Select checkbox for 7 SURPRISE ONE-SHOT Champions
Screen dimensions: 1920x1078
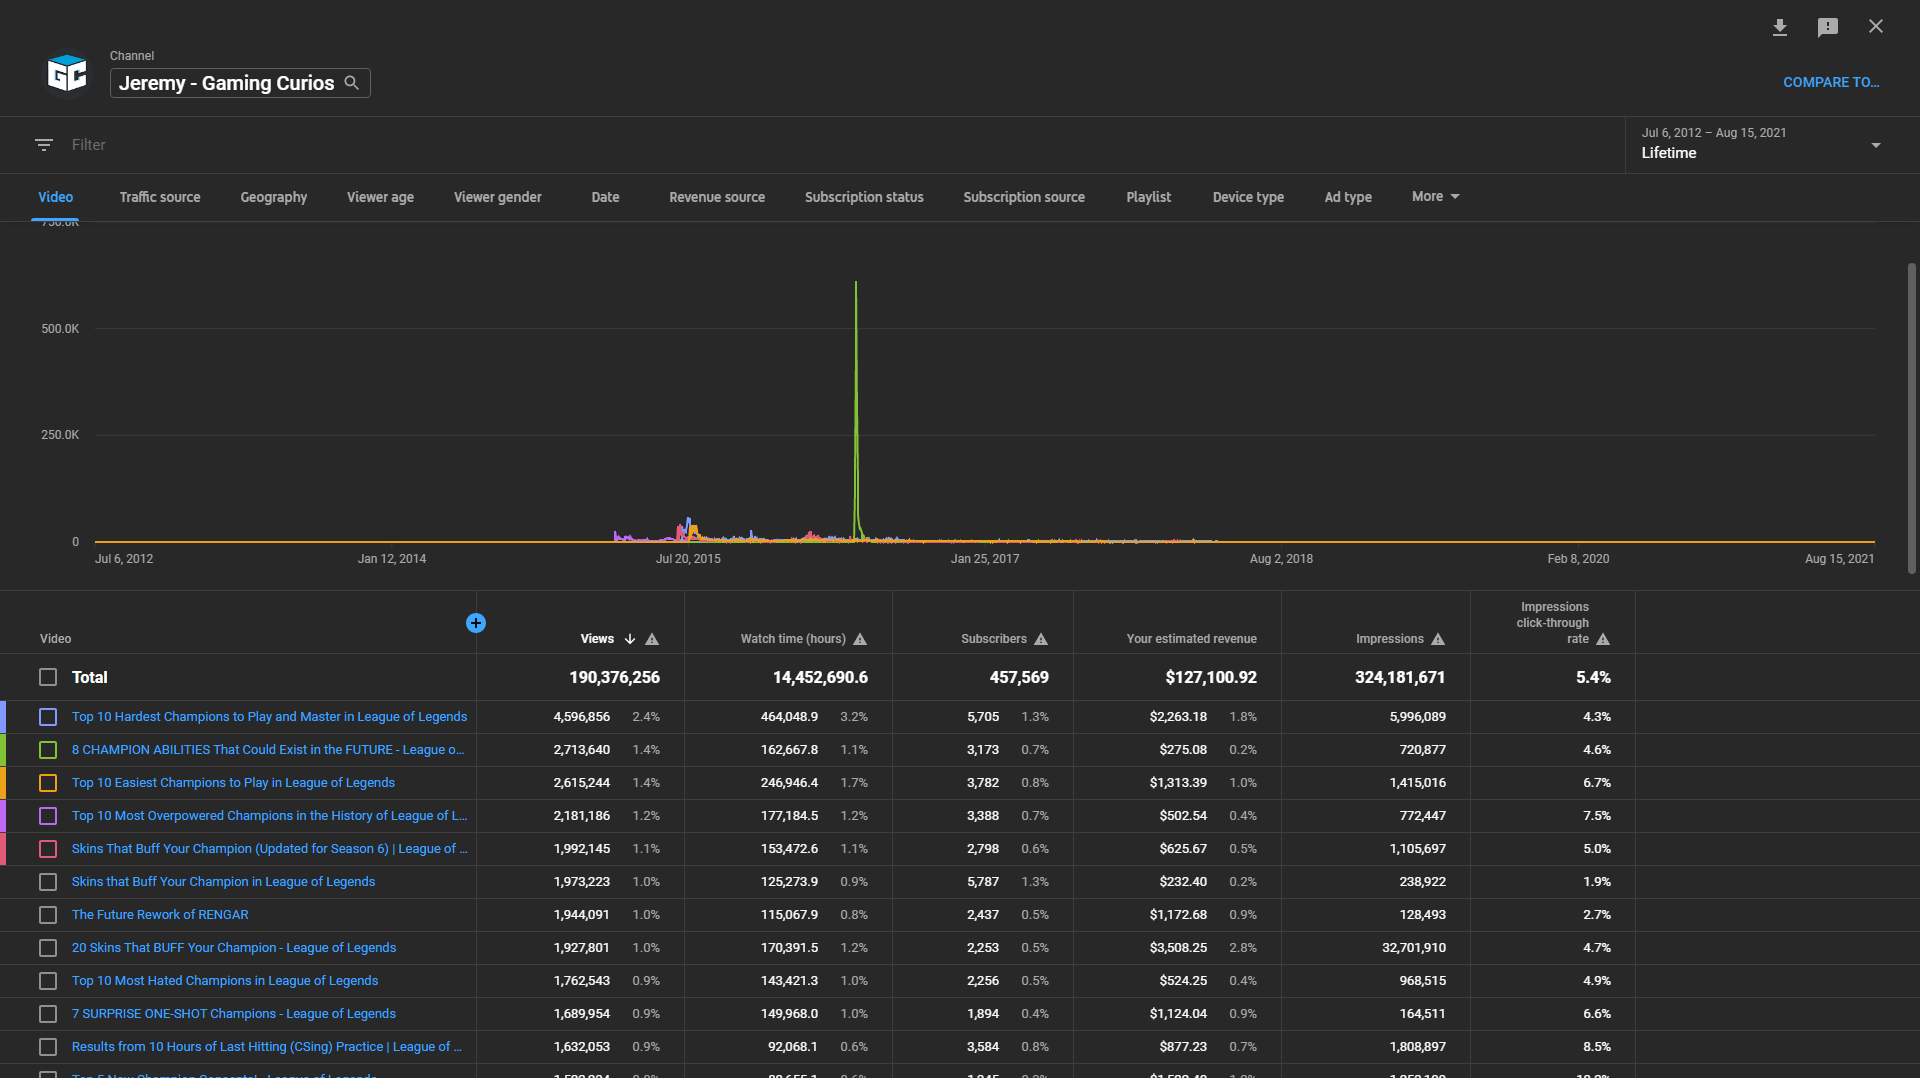[x=48, y=1014]
